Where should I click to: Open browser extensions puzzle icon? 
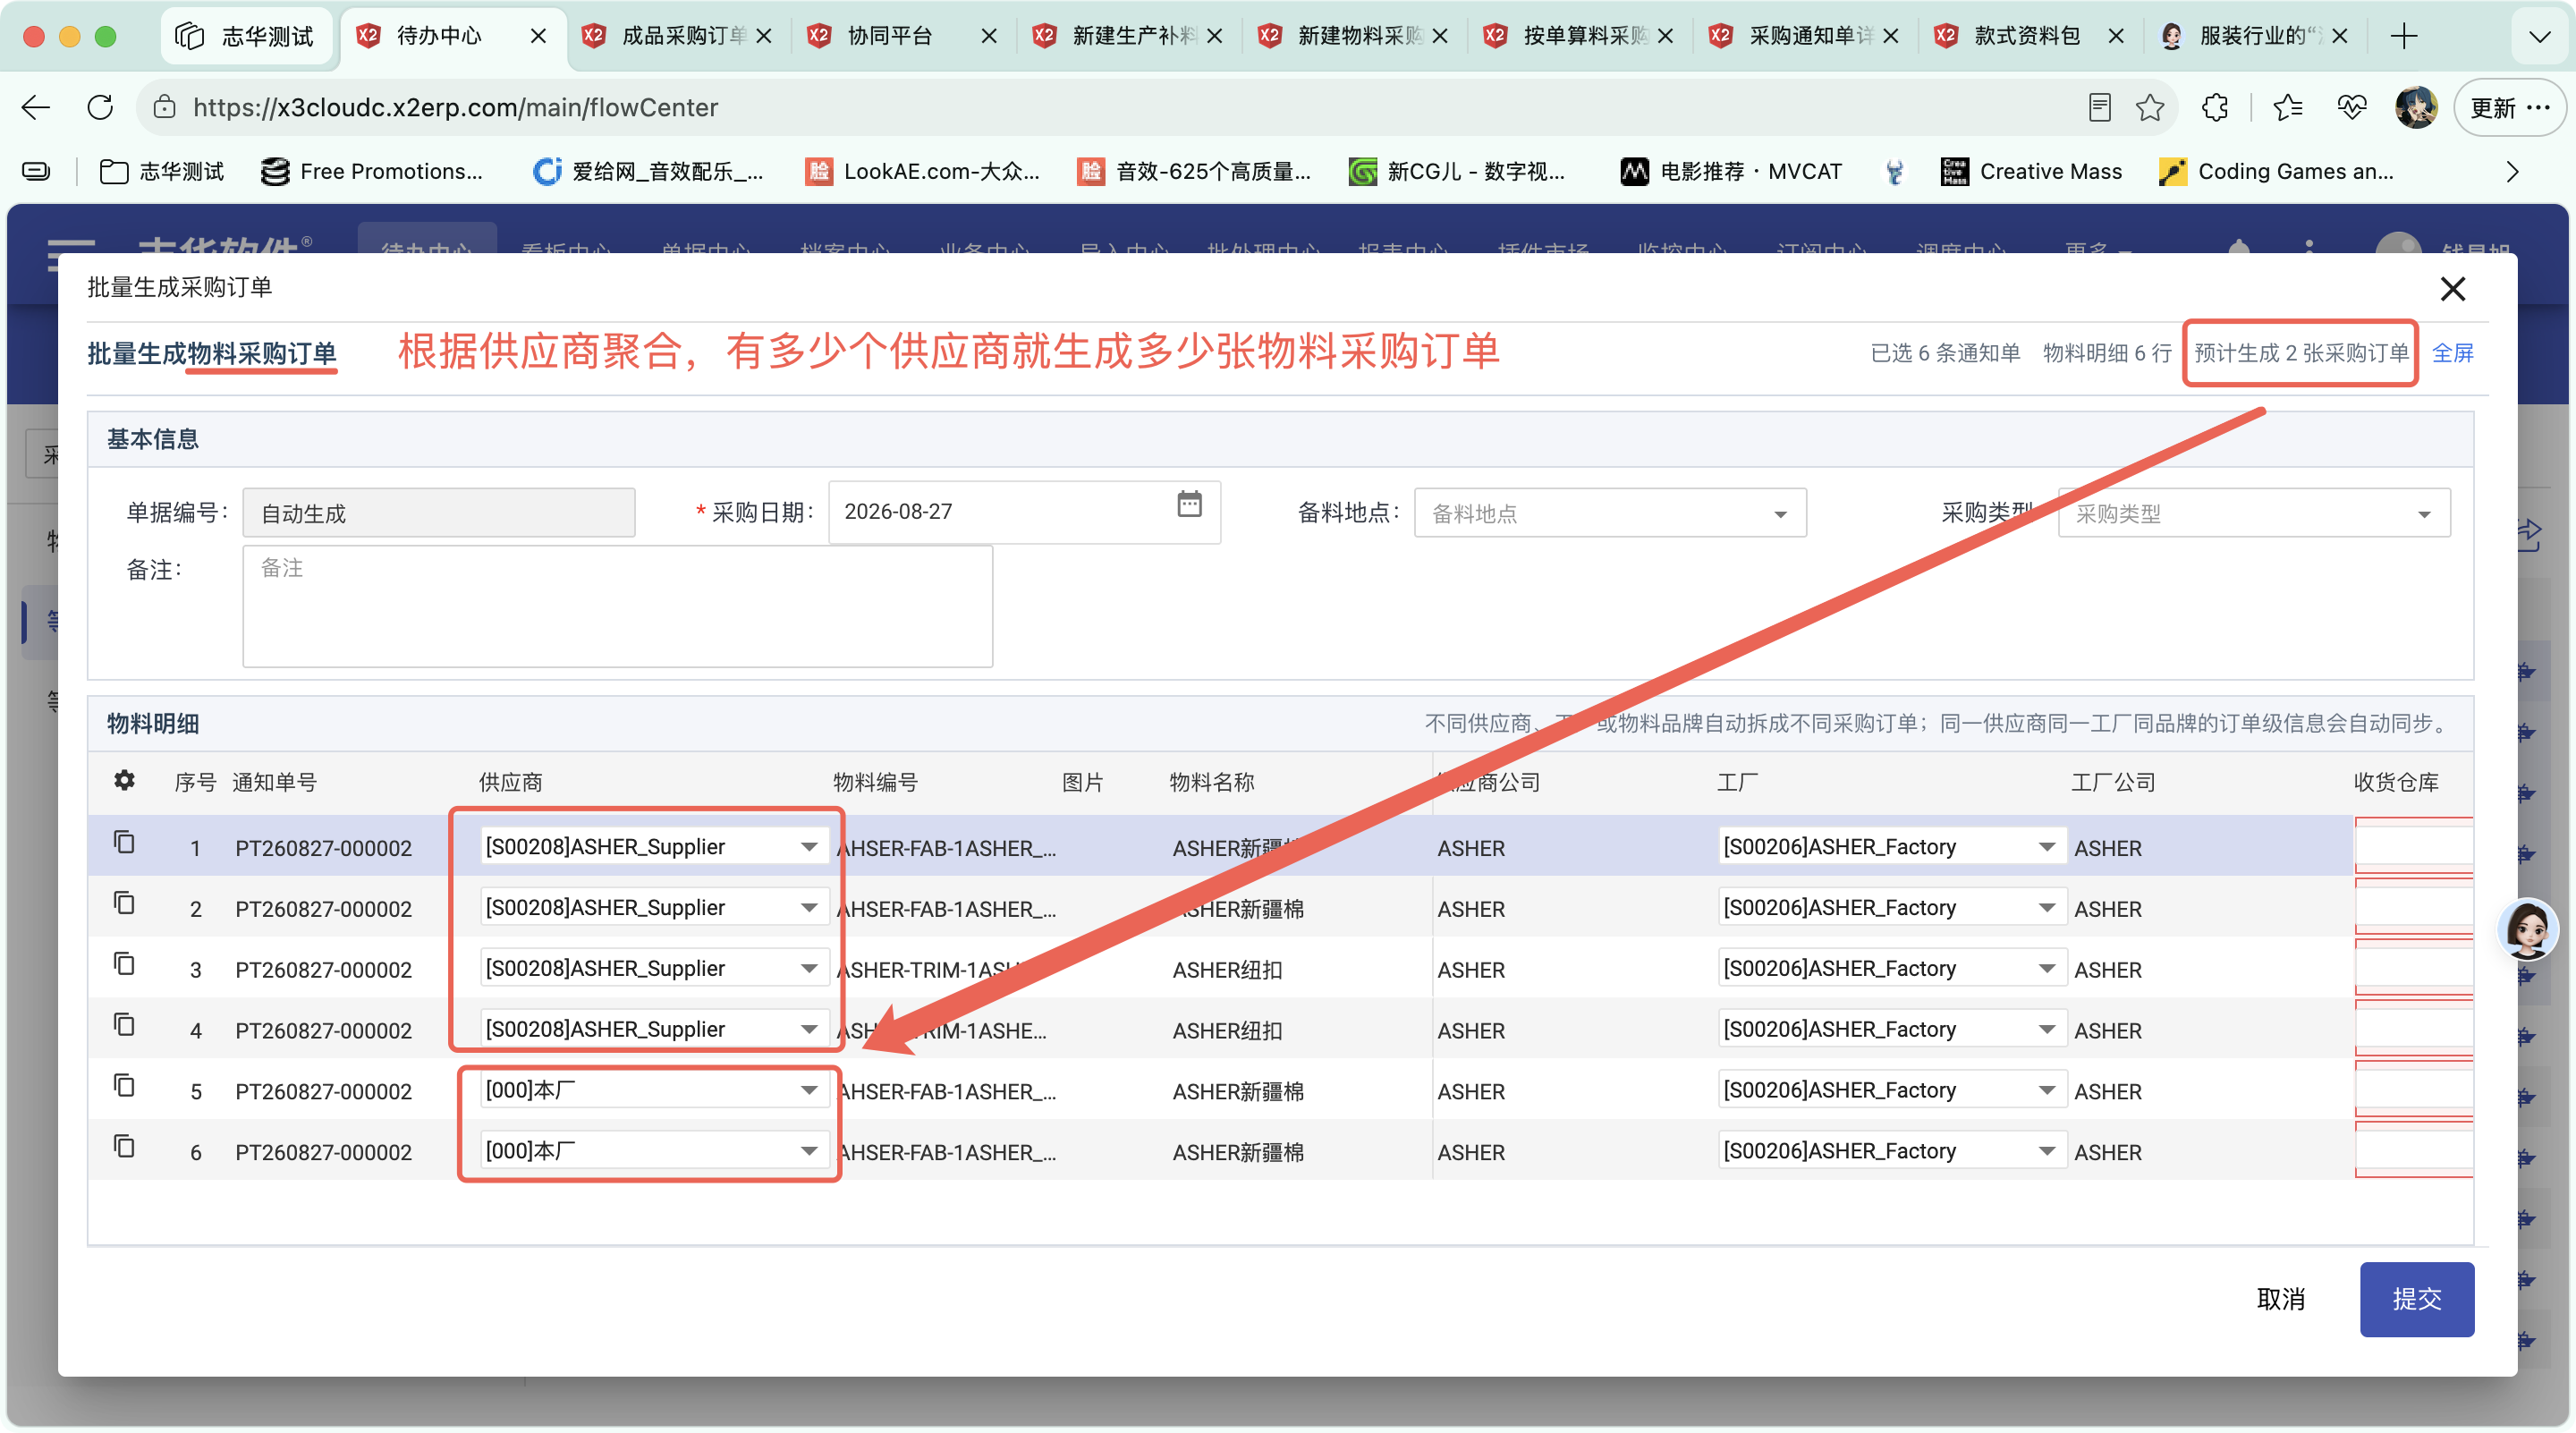coord(2215,107)
